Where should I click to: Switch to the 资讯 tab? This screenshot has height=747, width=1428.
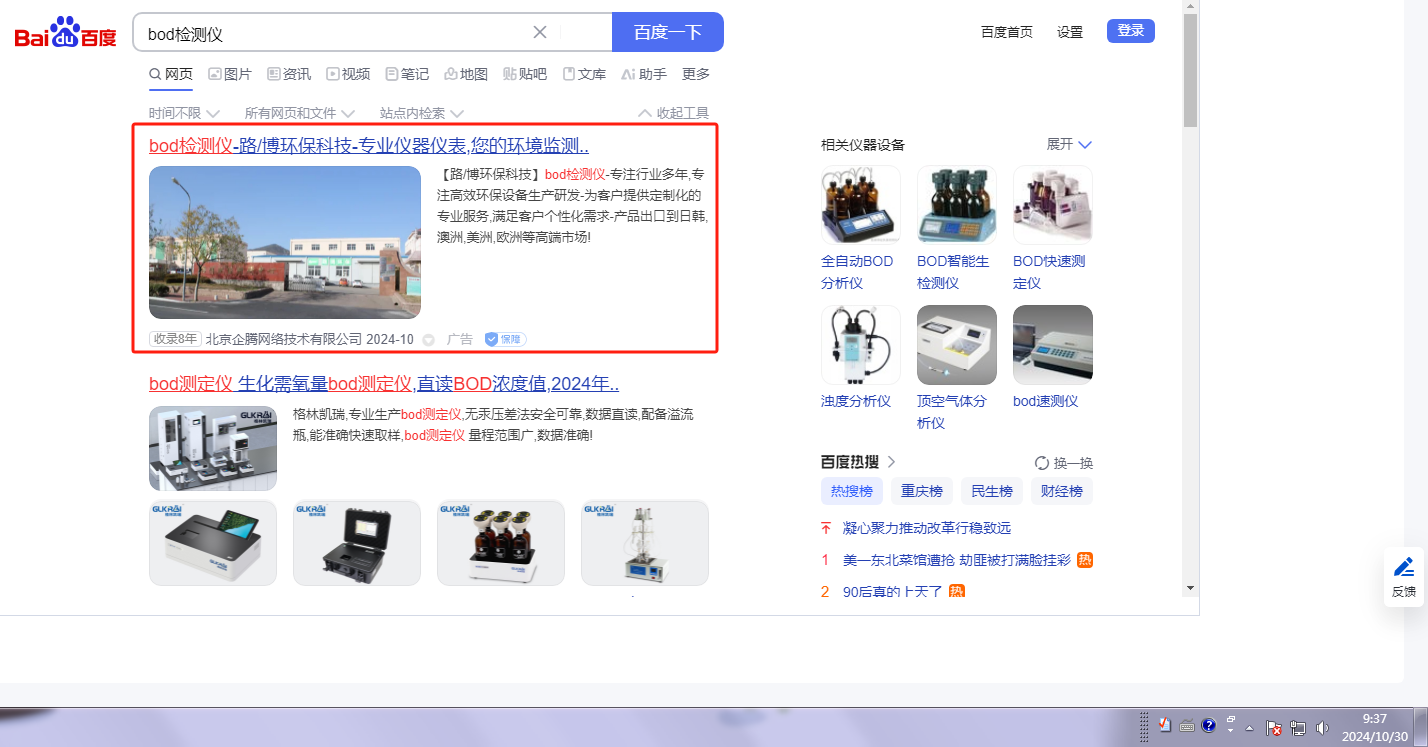(x=289, y=74)
